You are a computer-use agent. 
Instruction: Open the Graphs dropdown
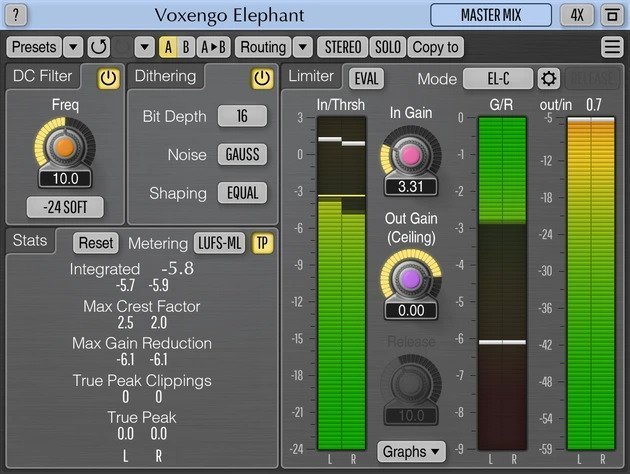(410, 452)
